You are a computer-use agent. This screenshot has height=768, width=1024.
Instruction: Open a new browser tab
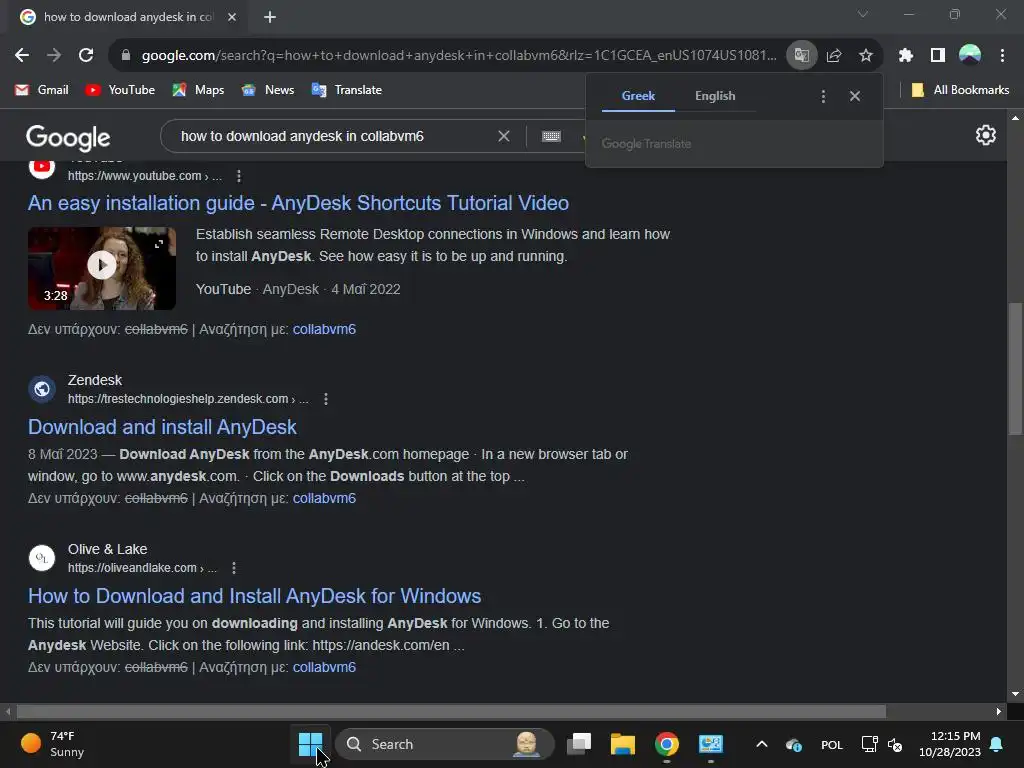coord(270,17)
